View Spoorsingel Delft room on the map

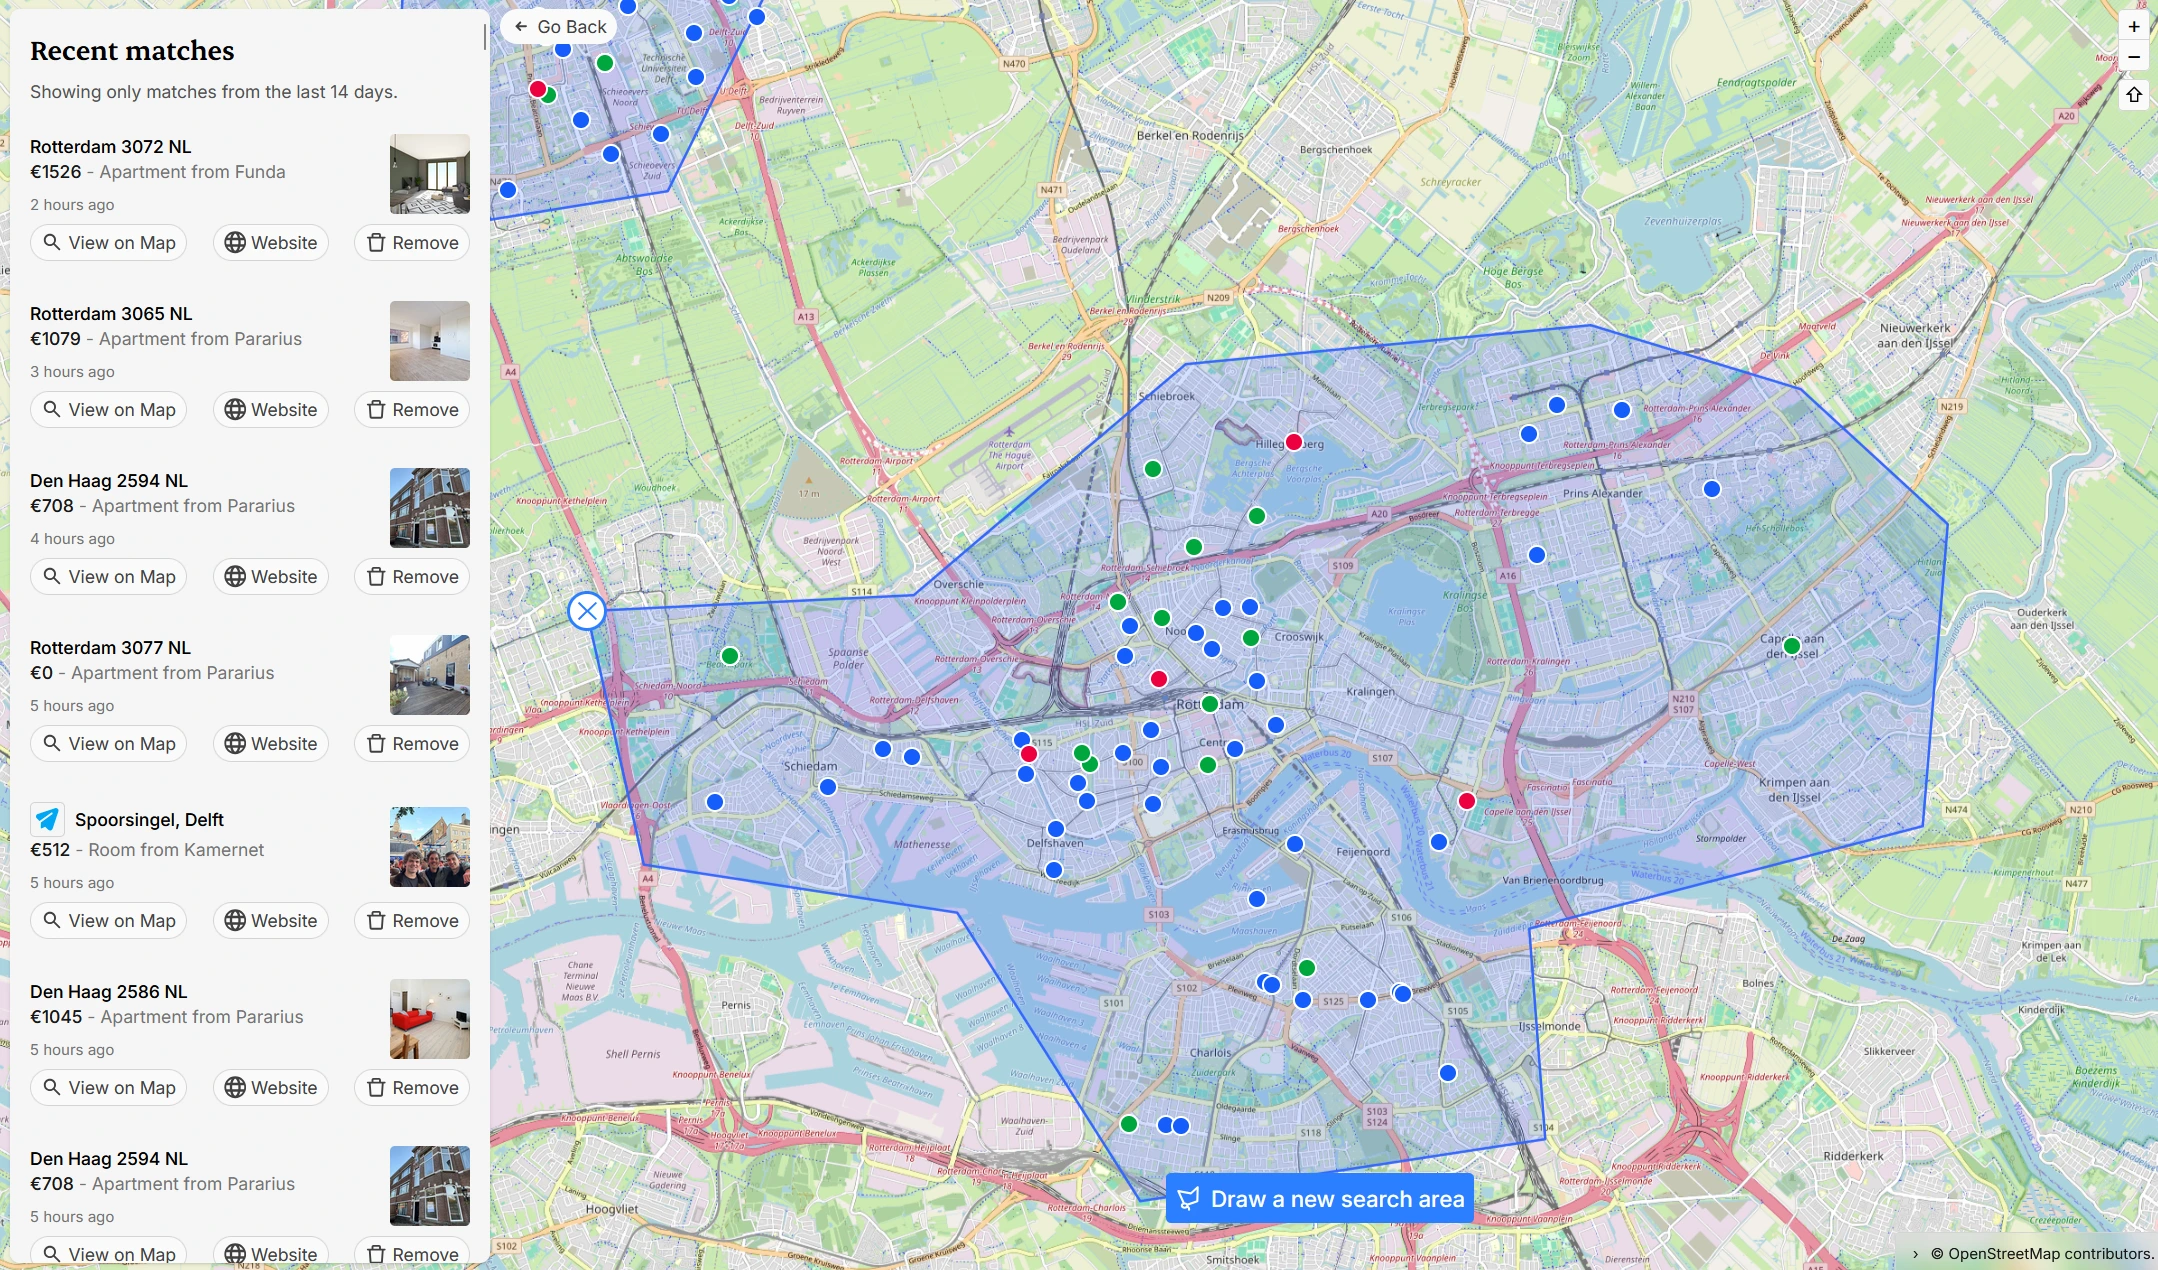tap(109, 921)
